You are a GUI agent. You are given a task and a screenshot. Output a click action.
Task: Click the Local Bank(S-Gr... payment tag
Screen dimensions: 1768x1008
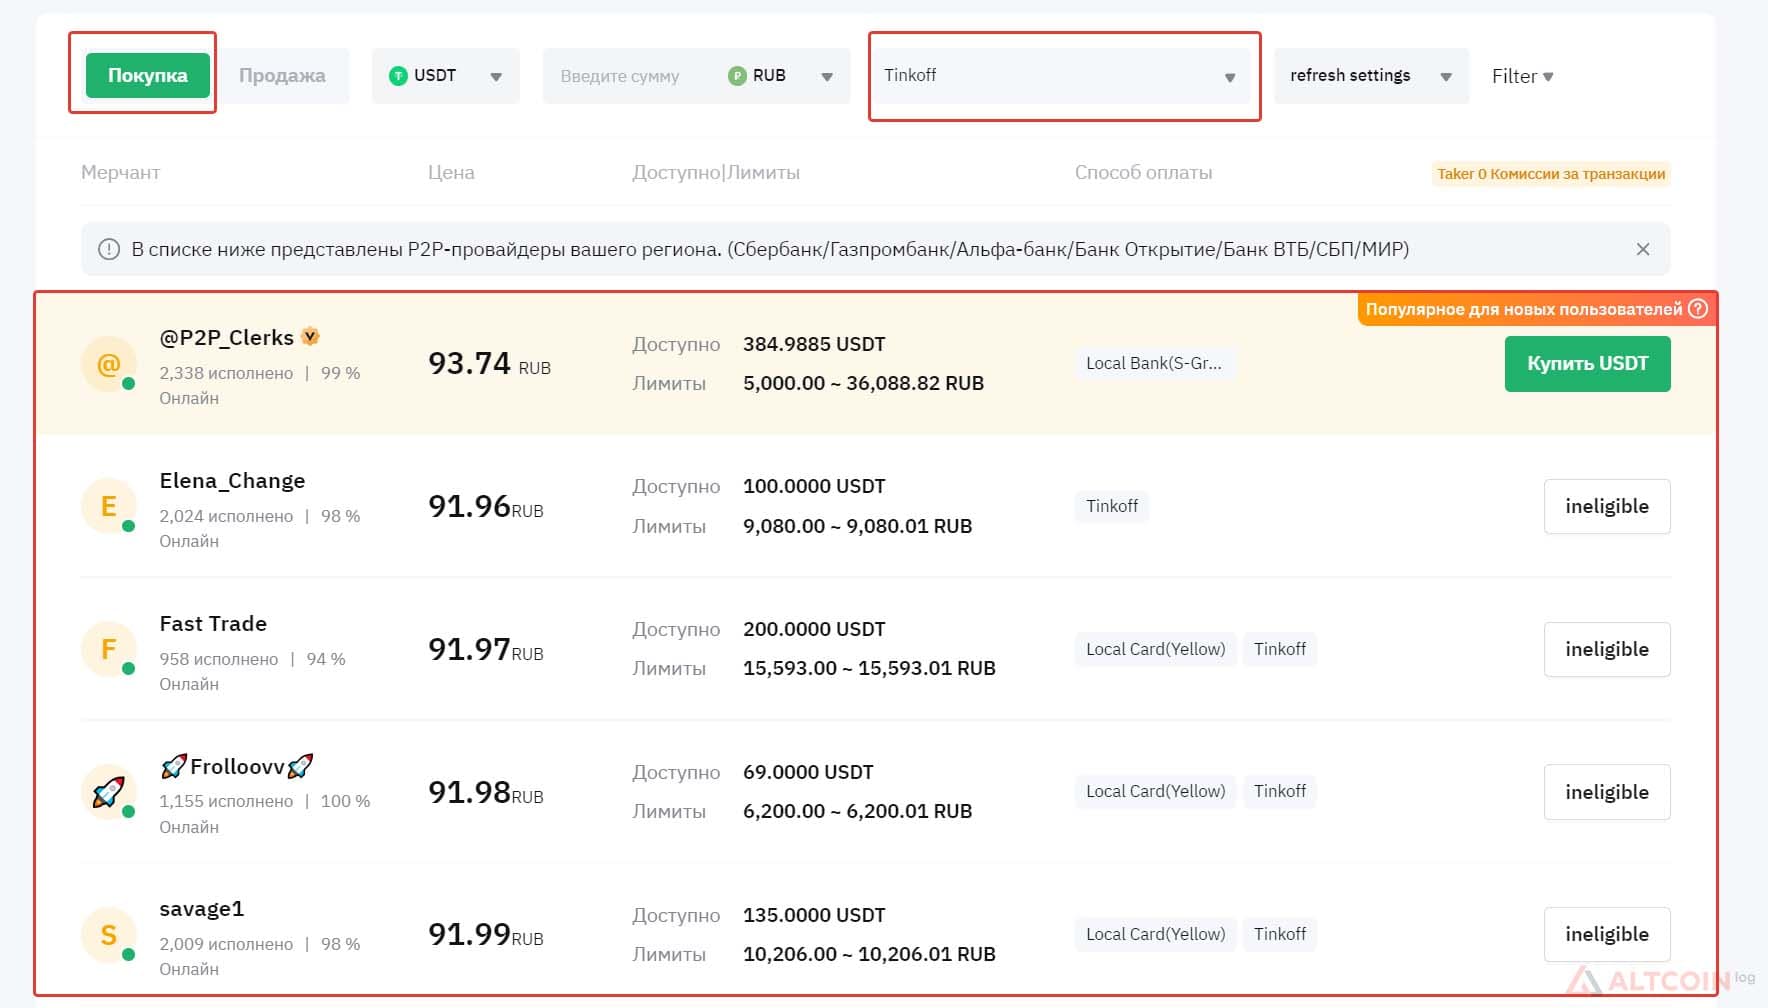(x=1154, y=363)
